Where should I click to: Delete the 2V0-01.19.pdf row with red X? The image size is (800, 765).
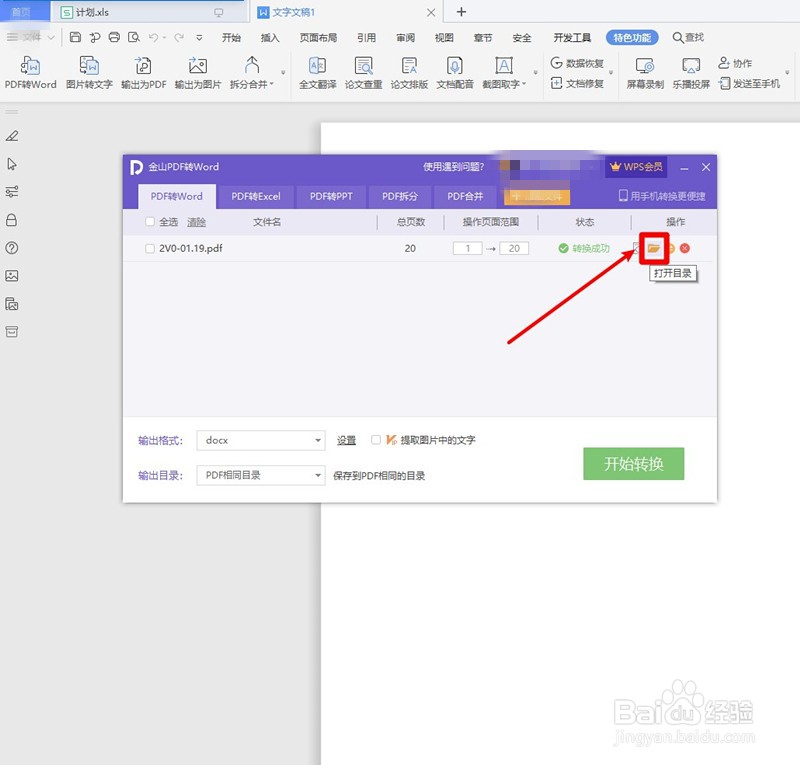tap(685, 249)
